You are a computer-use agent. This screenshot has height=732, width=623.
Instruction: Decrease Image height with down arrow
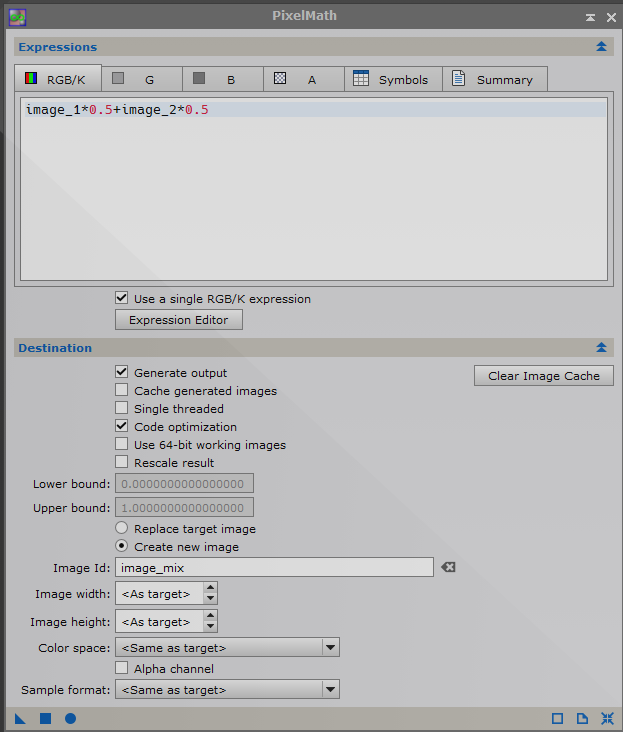(210, 626)
